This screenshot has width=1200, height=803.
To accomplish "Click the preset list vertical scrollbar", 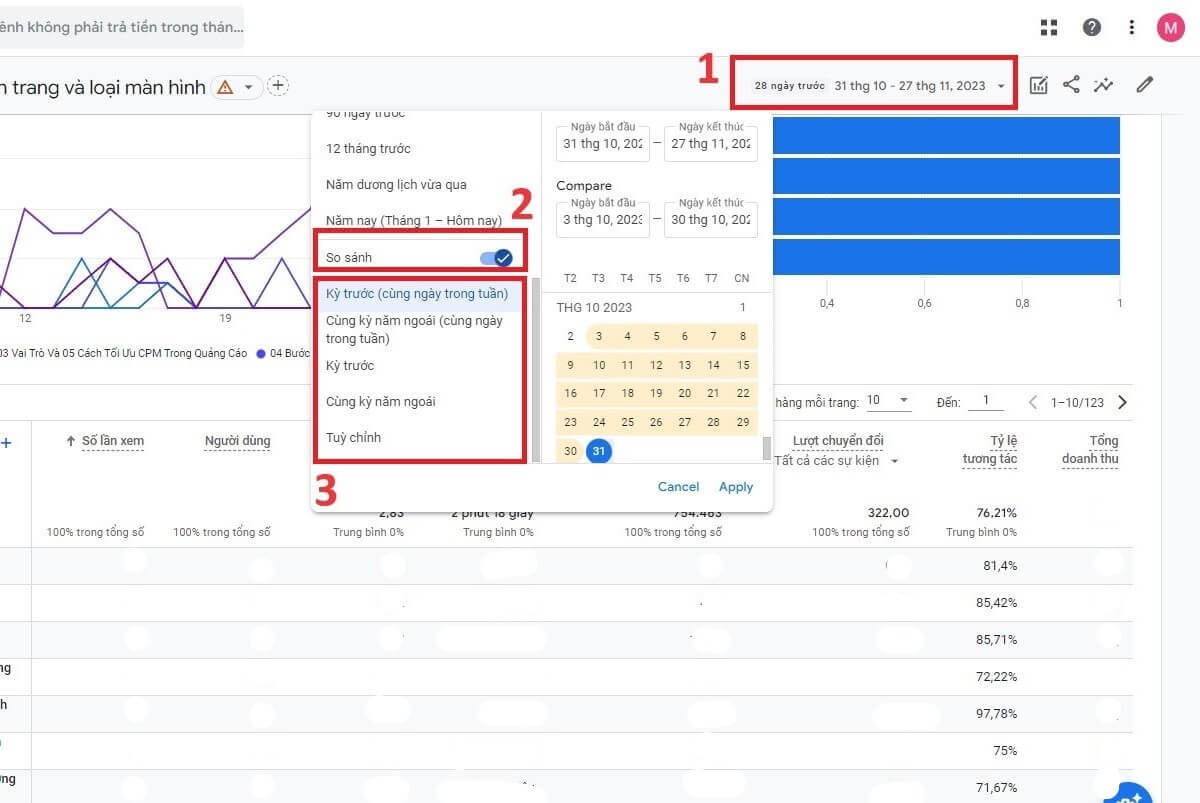I will click(535, 370).
